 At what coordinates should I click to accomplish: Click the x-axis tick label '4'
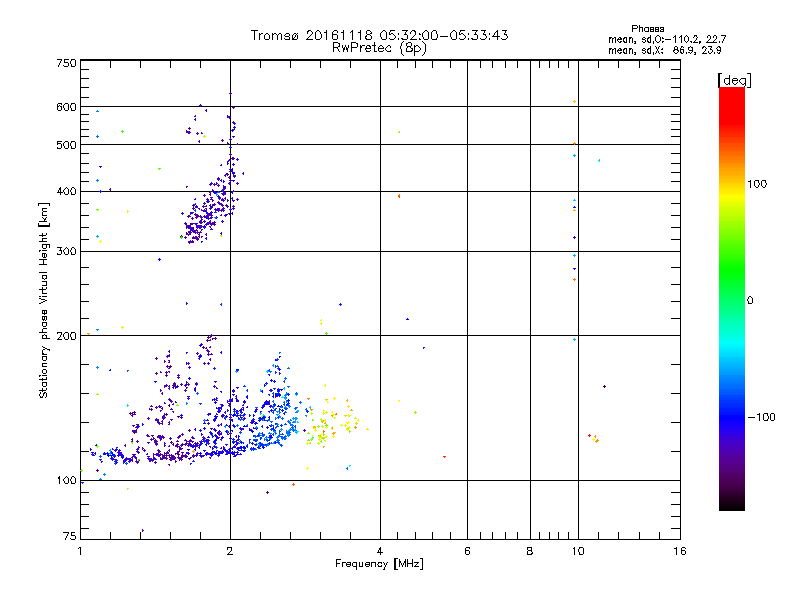(x=380, y=551)
